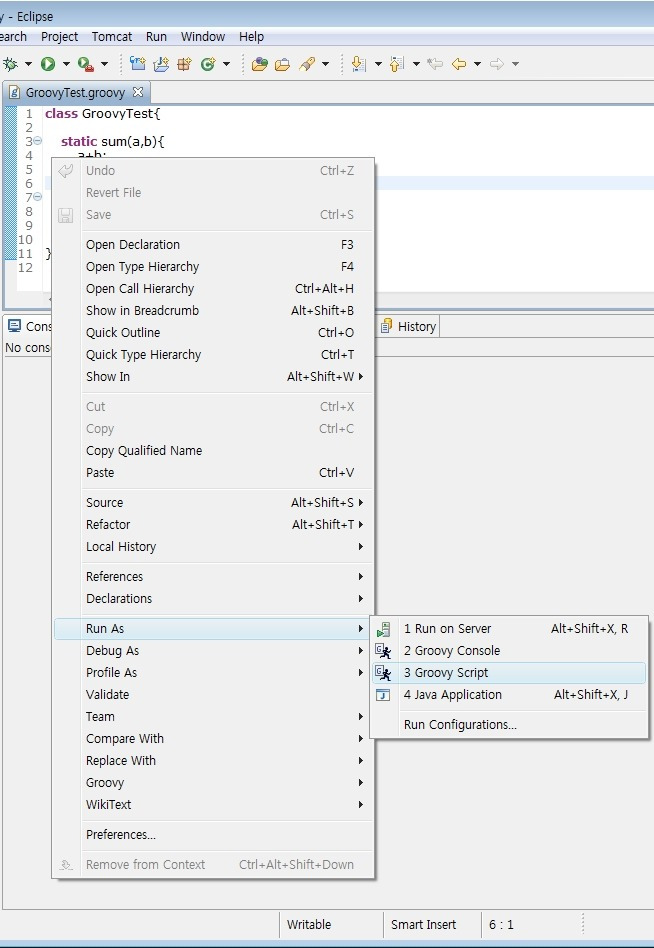Choose Open Call Hierarchy menu entry
The width and height of the screenshot is (654, 948).
tap(213, 288)
